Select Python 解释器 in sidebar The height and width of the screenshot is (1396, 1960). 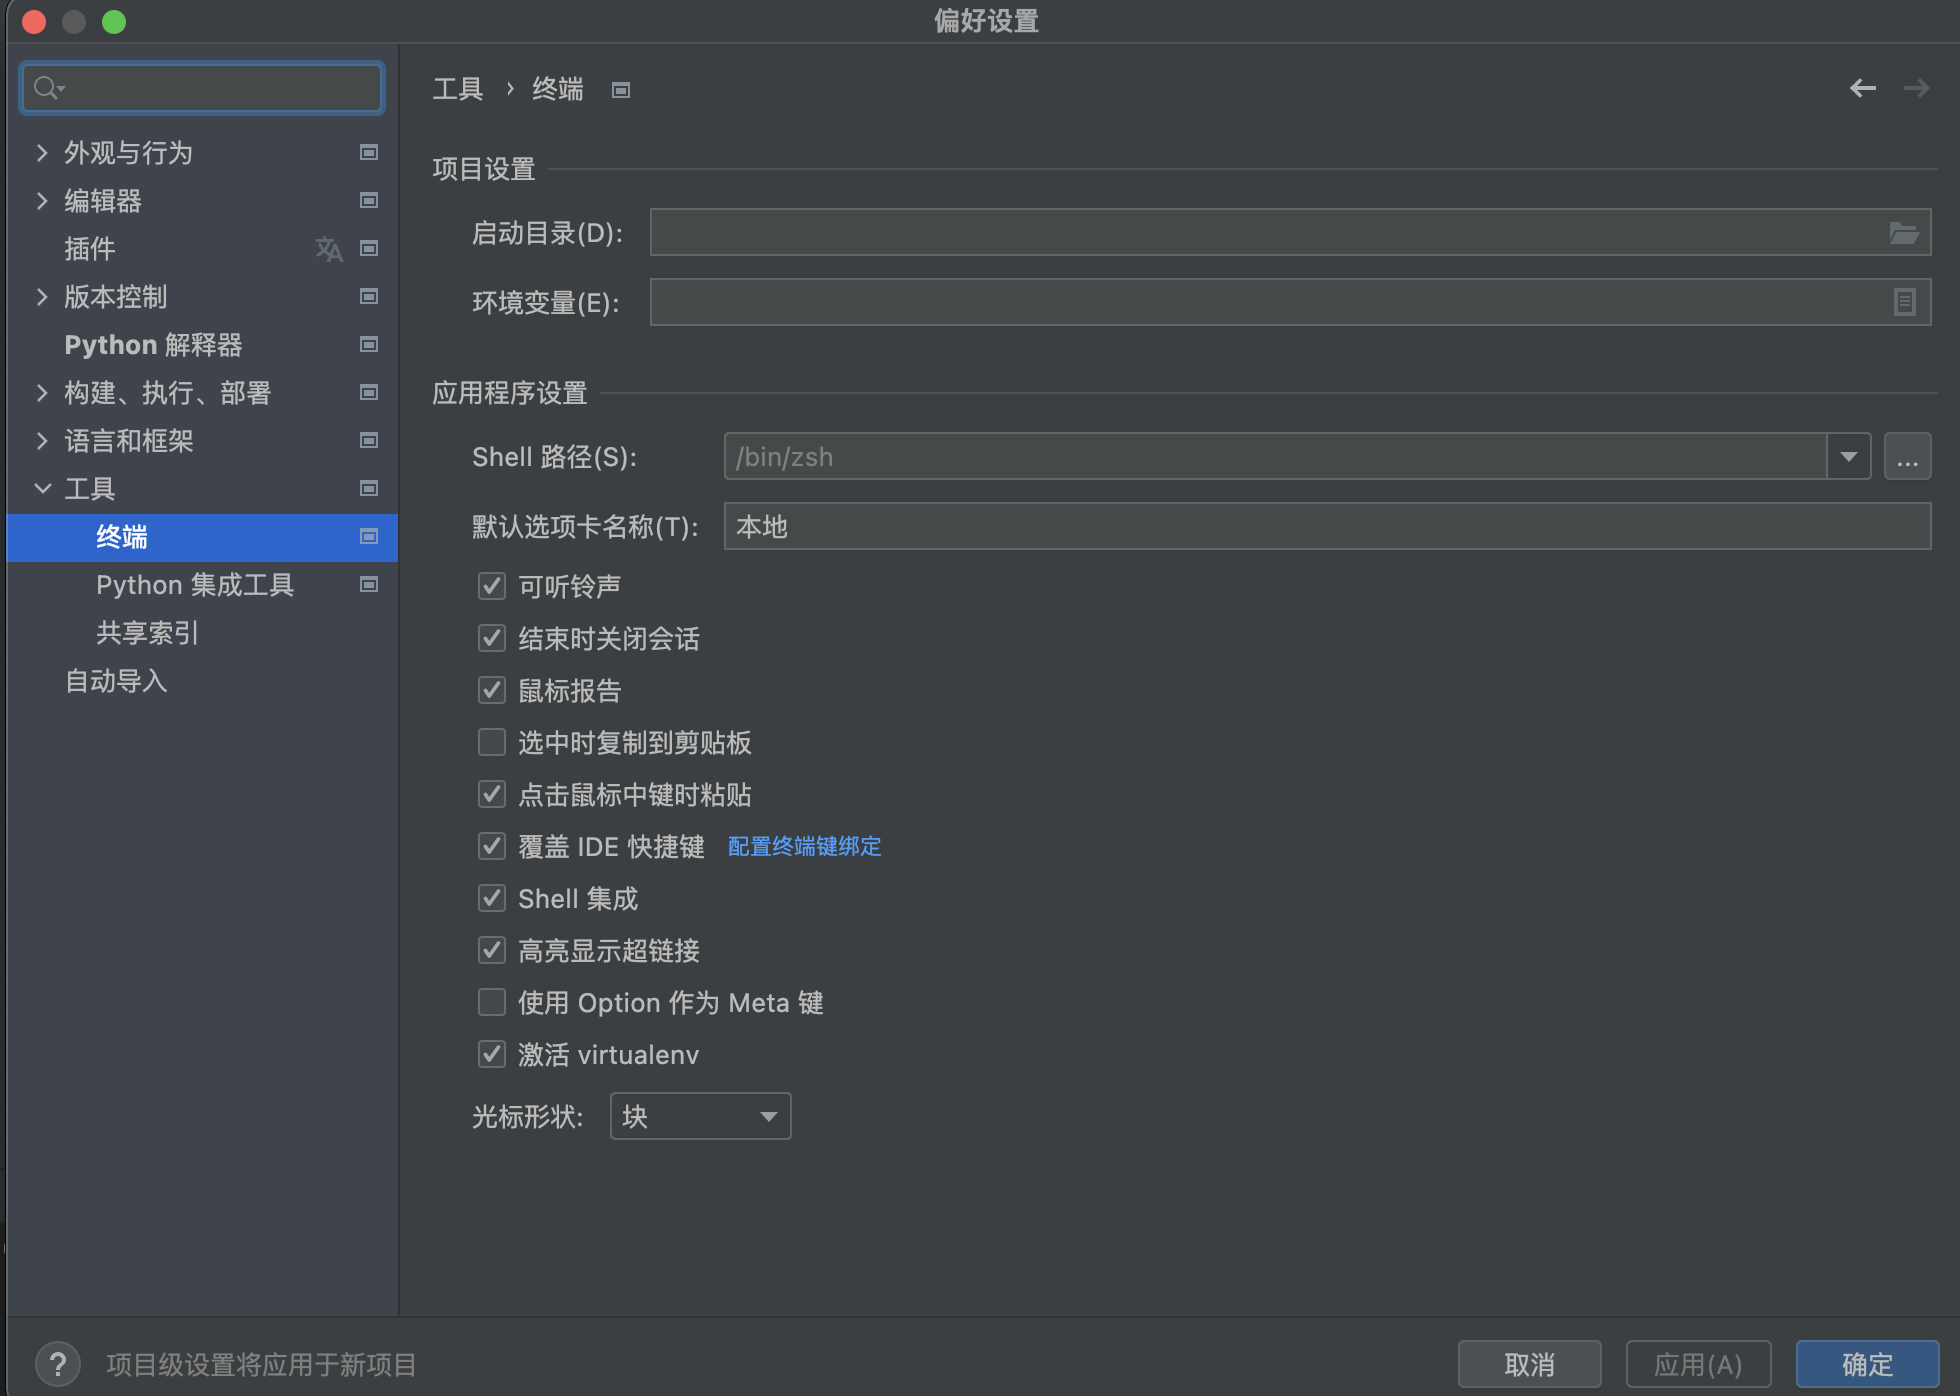point(153,345)
